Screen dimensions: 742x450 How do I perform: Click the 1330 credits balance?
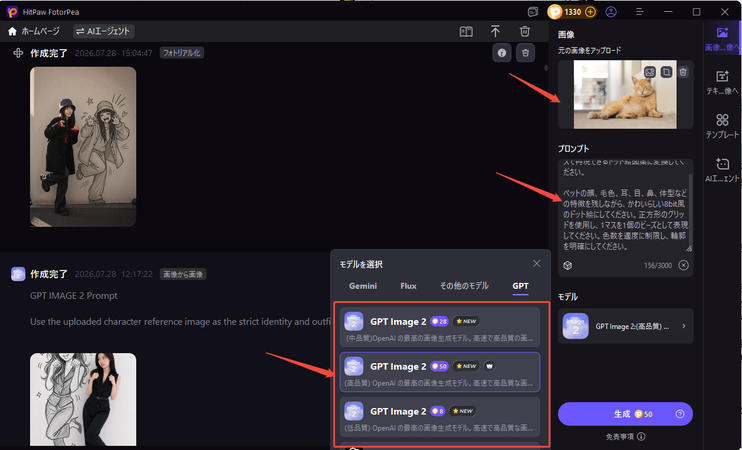[573, 12]
